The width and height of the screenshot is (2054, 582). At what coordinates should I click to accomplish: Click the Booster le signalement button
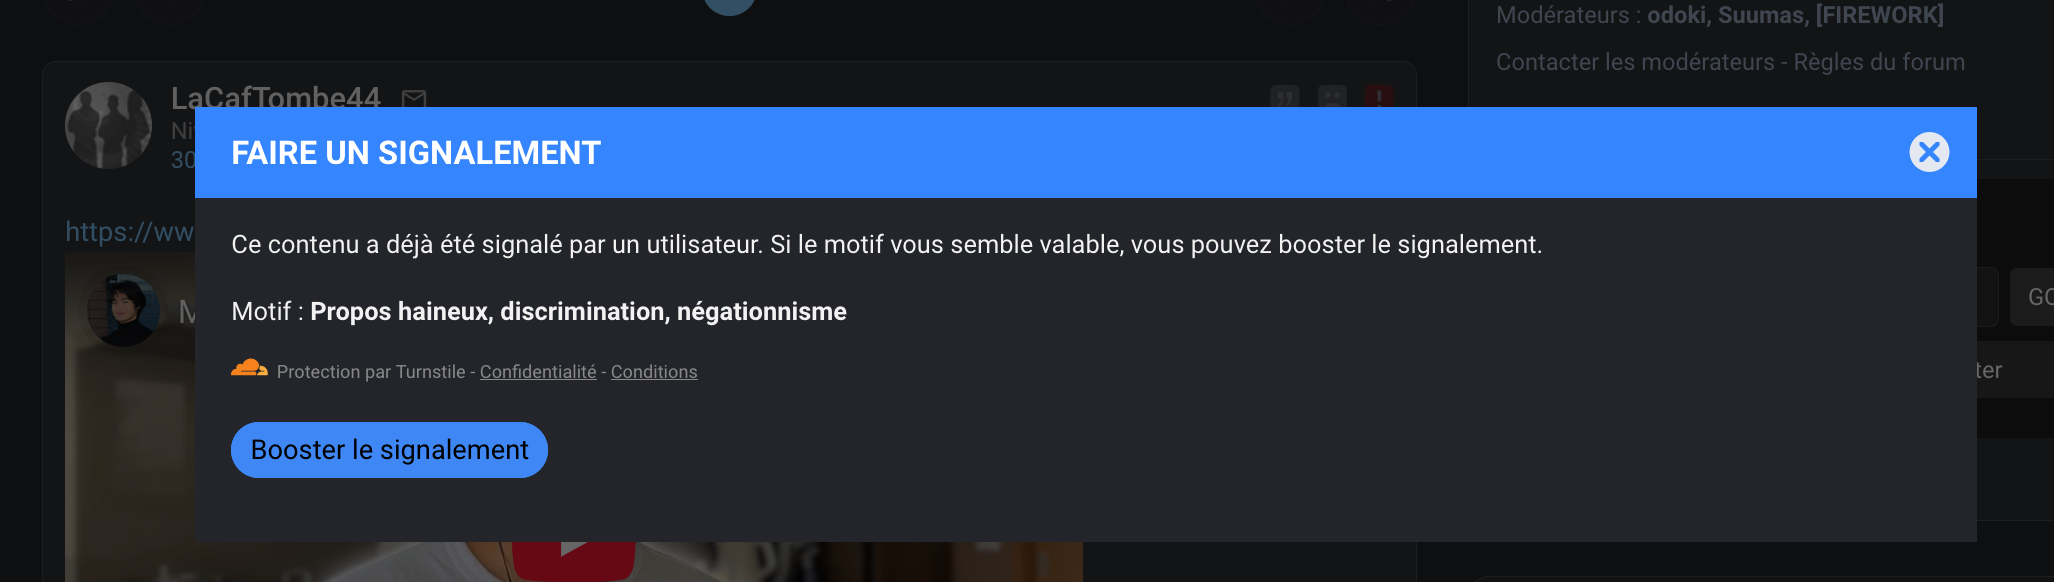pyautogui.click(x=389, y=450)
